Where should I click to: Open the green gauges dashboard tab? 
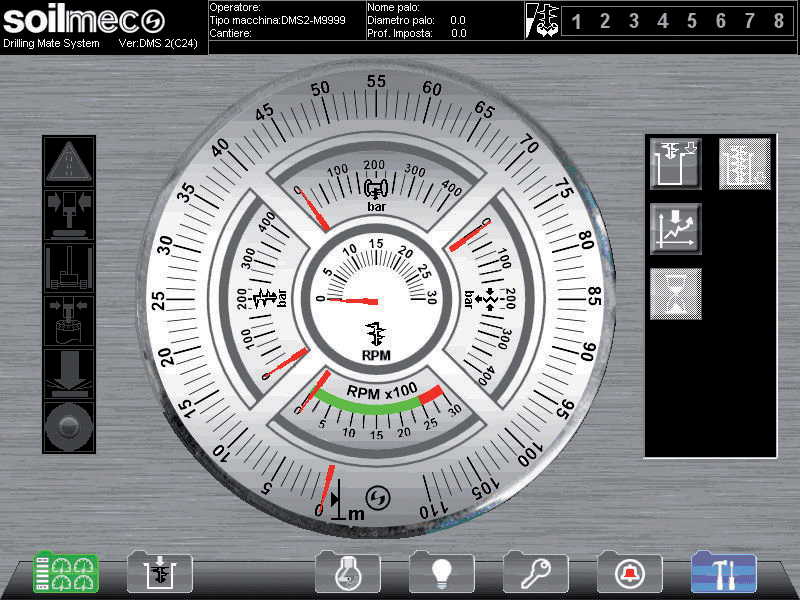pyautogui.click(x=67, y=573)
